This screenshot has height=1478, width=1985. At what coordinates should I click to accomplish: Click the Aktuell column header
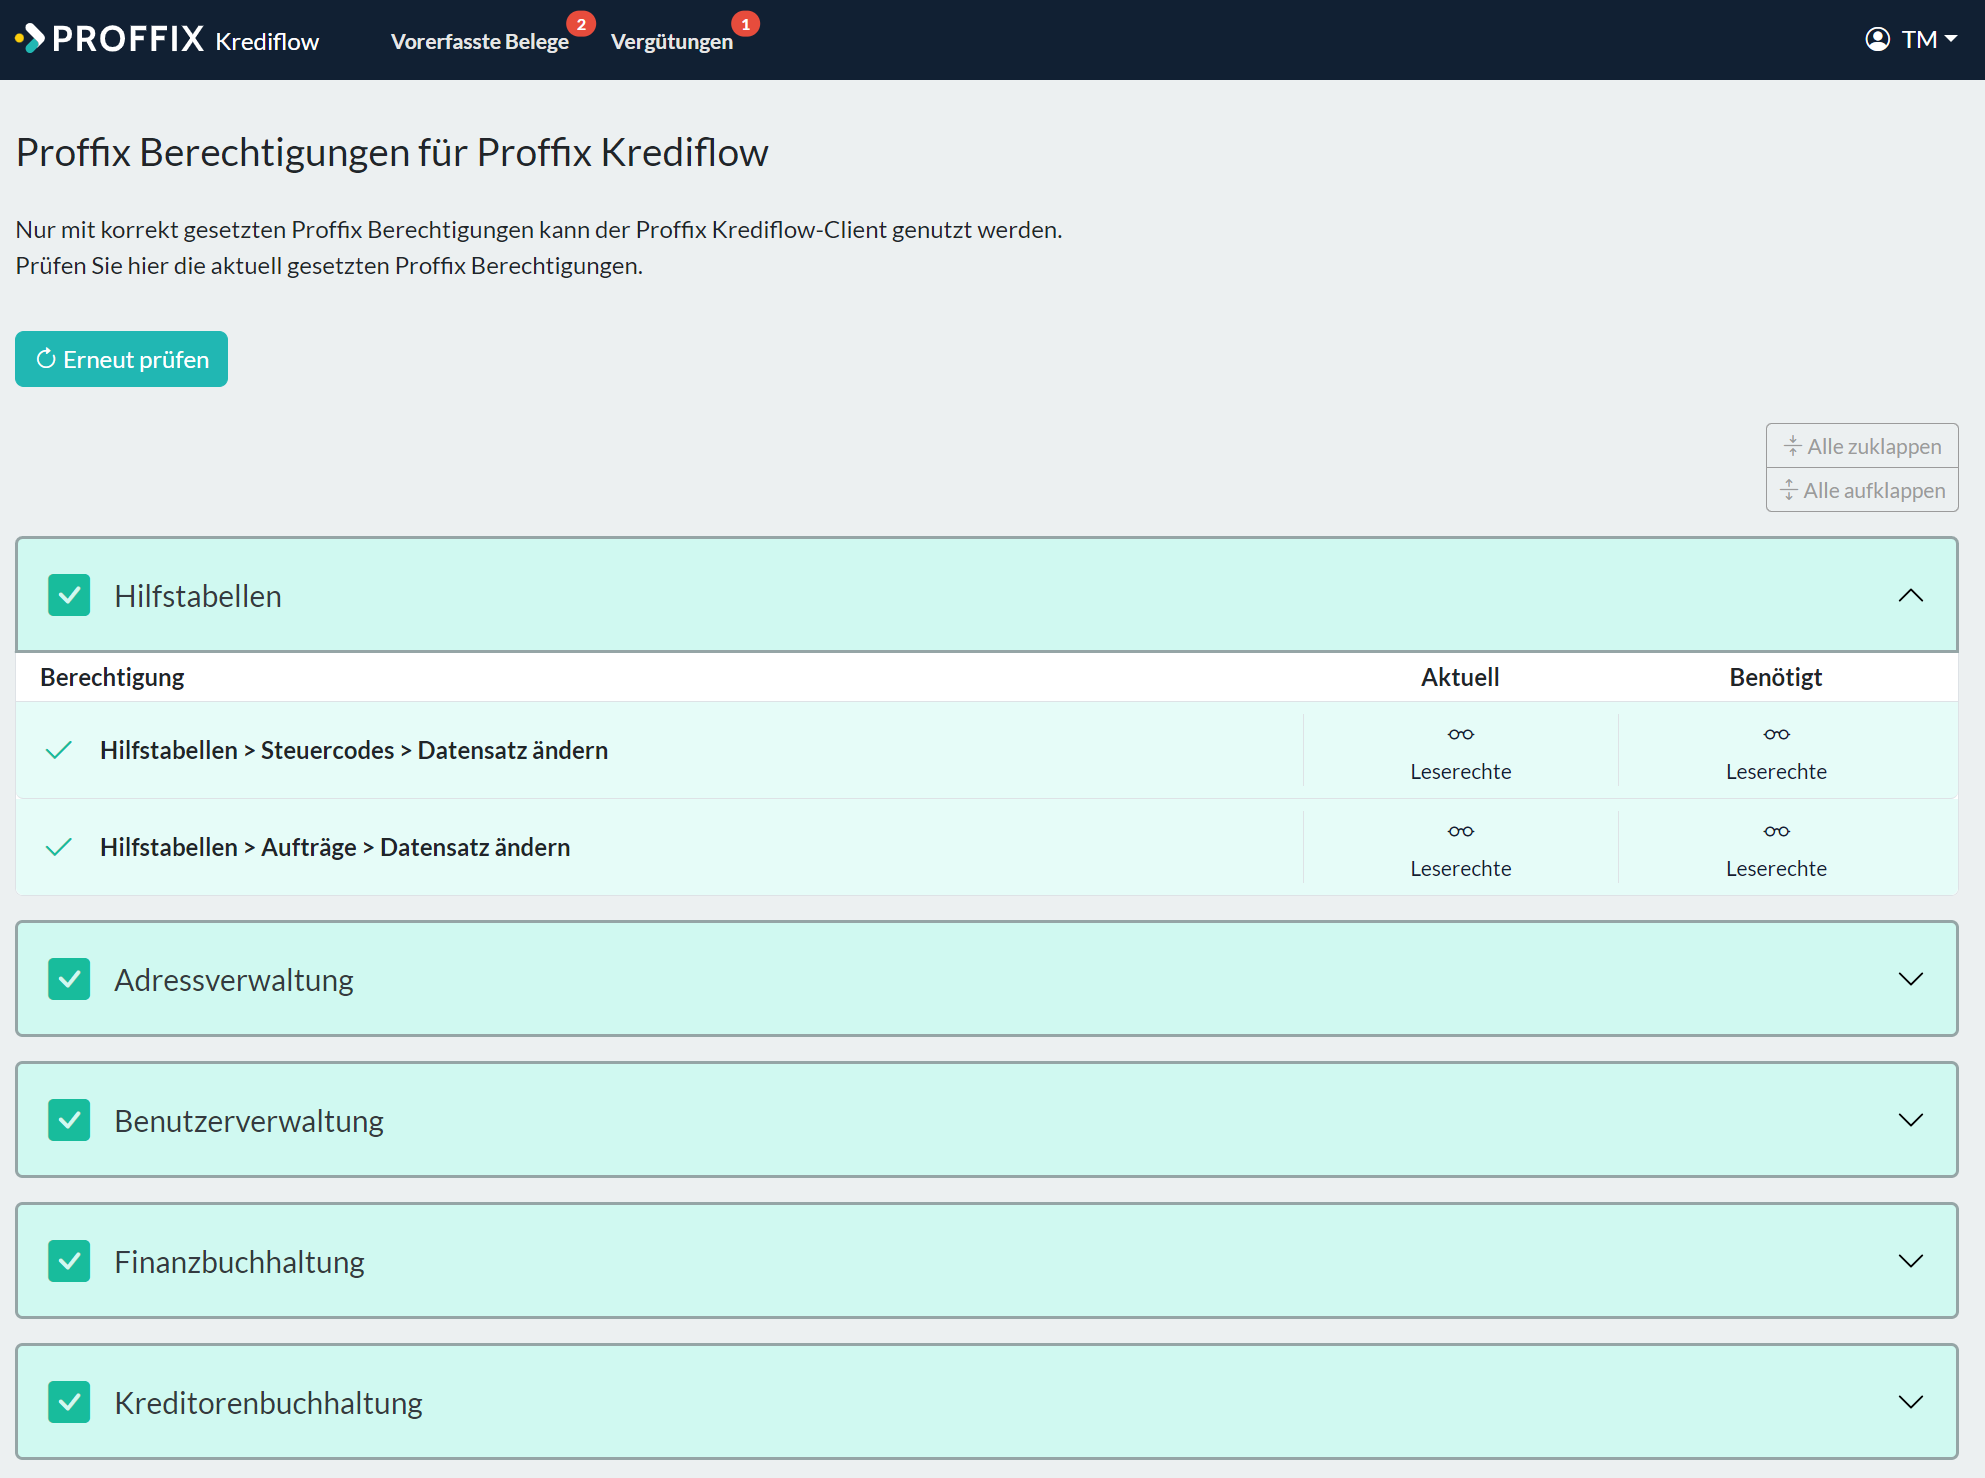pos(1460,677)
